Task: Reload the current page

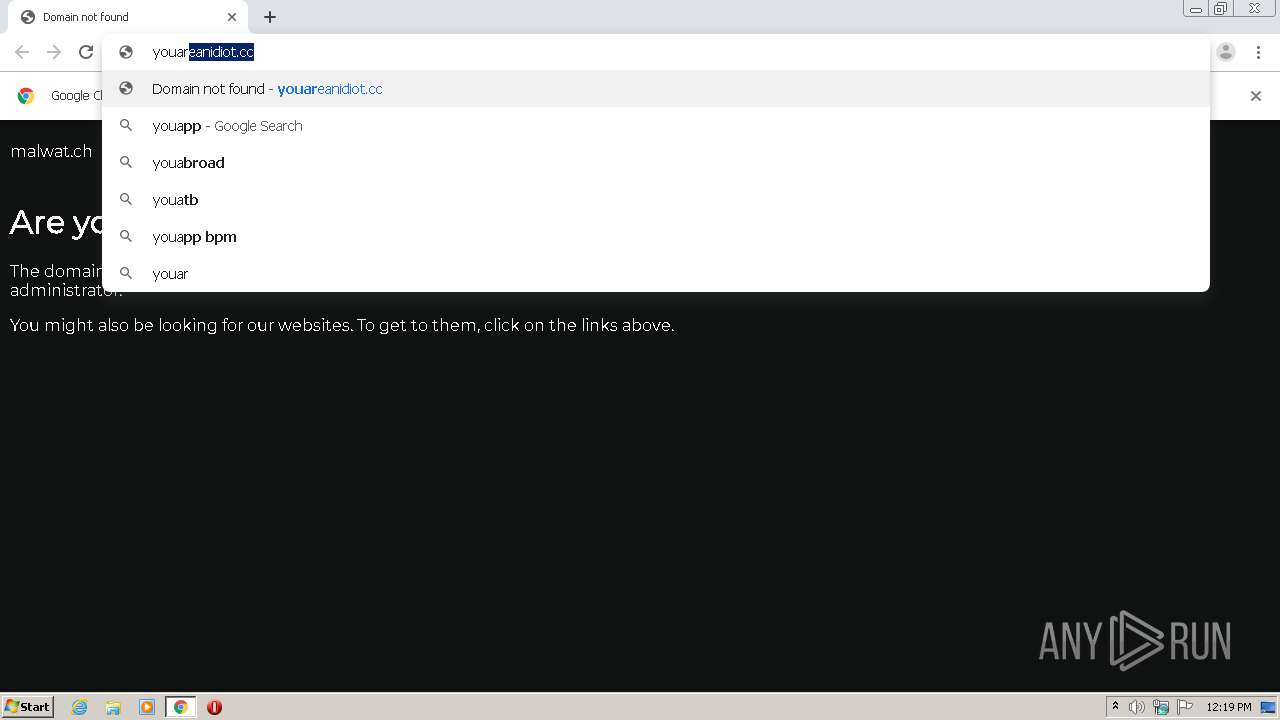Action: 86,52
